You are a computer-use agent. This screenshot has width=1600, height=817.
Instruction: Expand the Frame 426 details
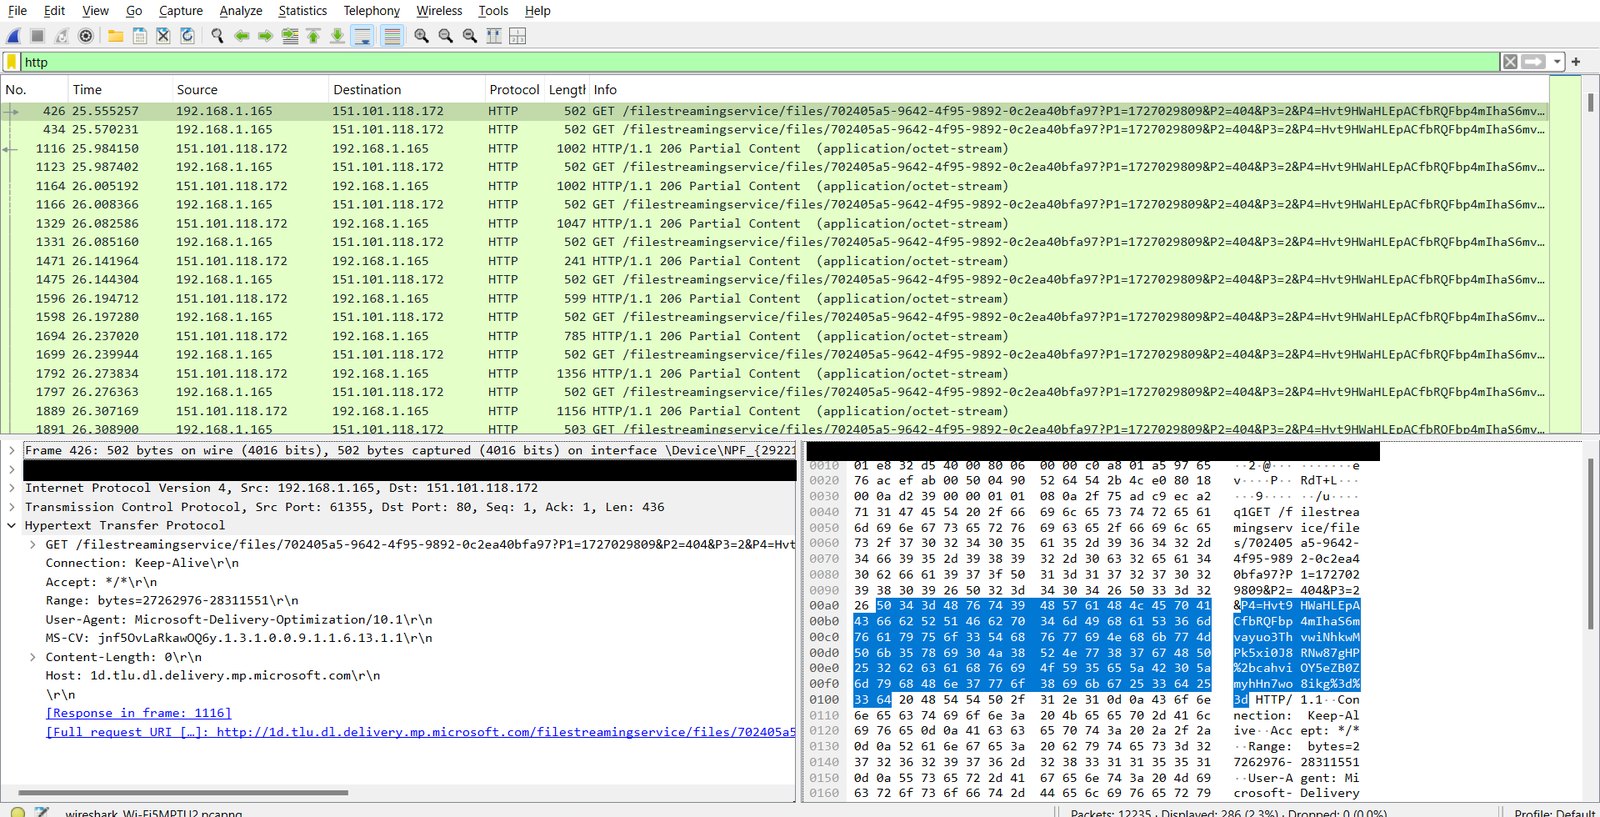pyautogui.click(x=12, y=451)
